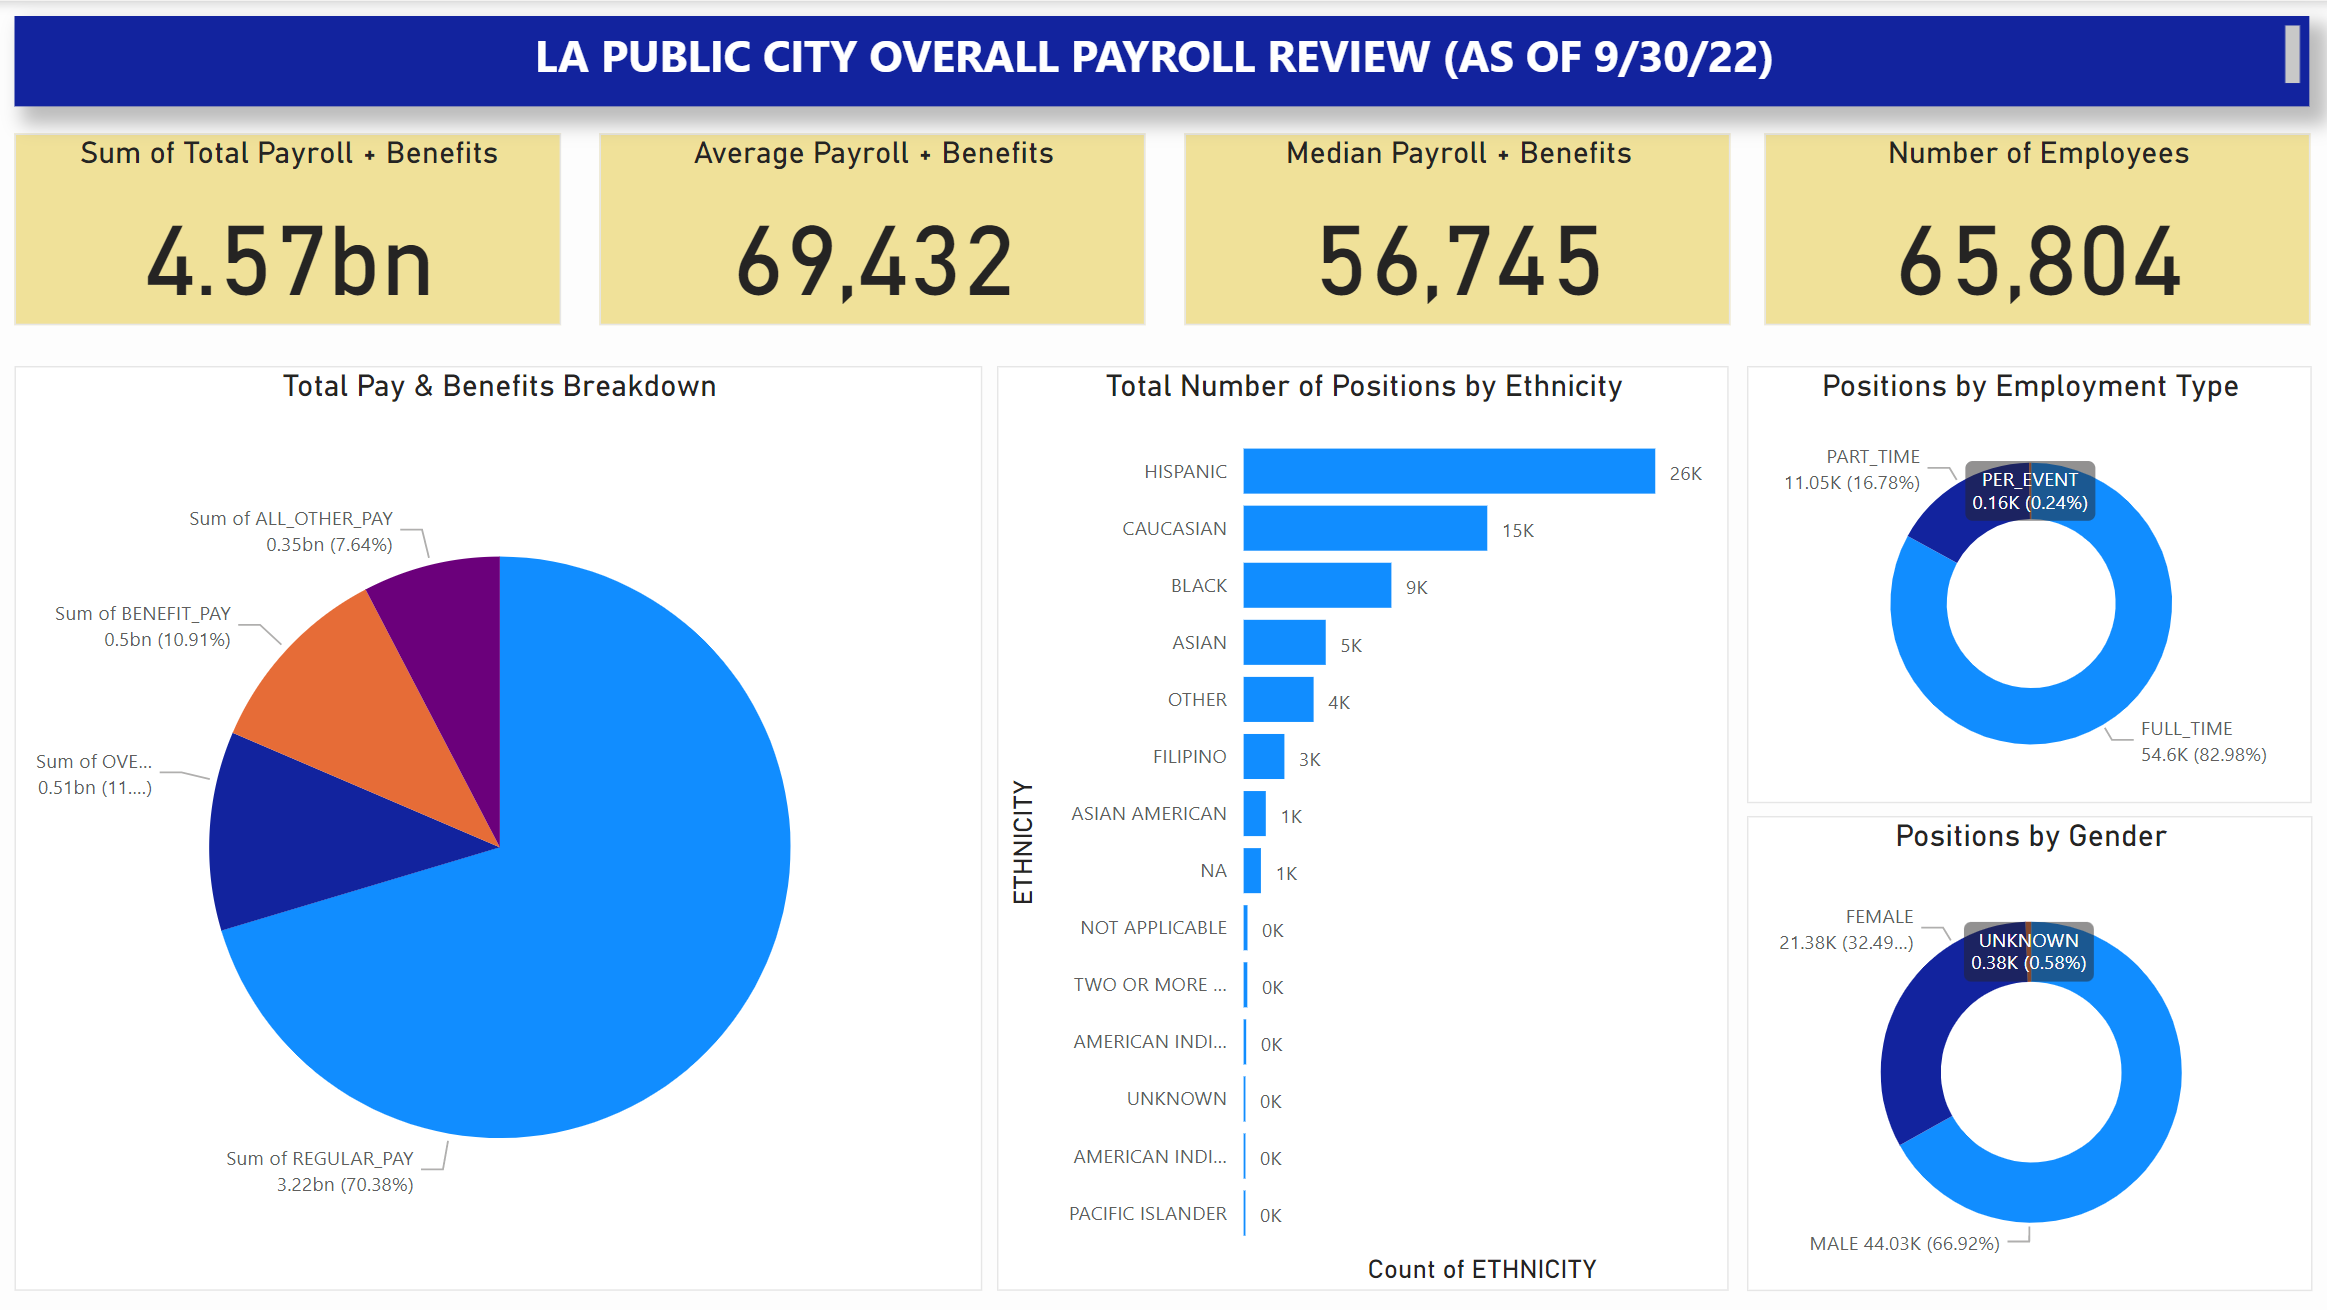
Task: Click the MALE 44.03K (66.92%) label
Action: pos(1904,1243)
